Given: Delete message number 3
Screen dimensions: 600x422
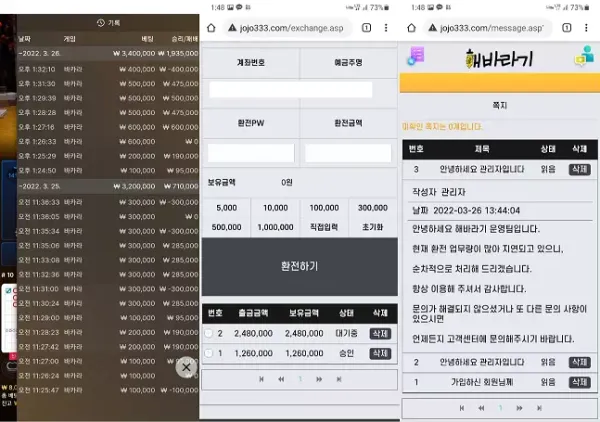Looking at the screenshot, I should [x=579, y=169].
